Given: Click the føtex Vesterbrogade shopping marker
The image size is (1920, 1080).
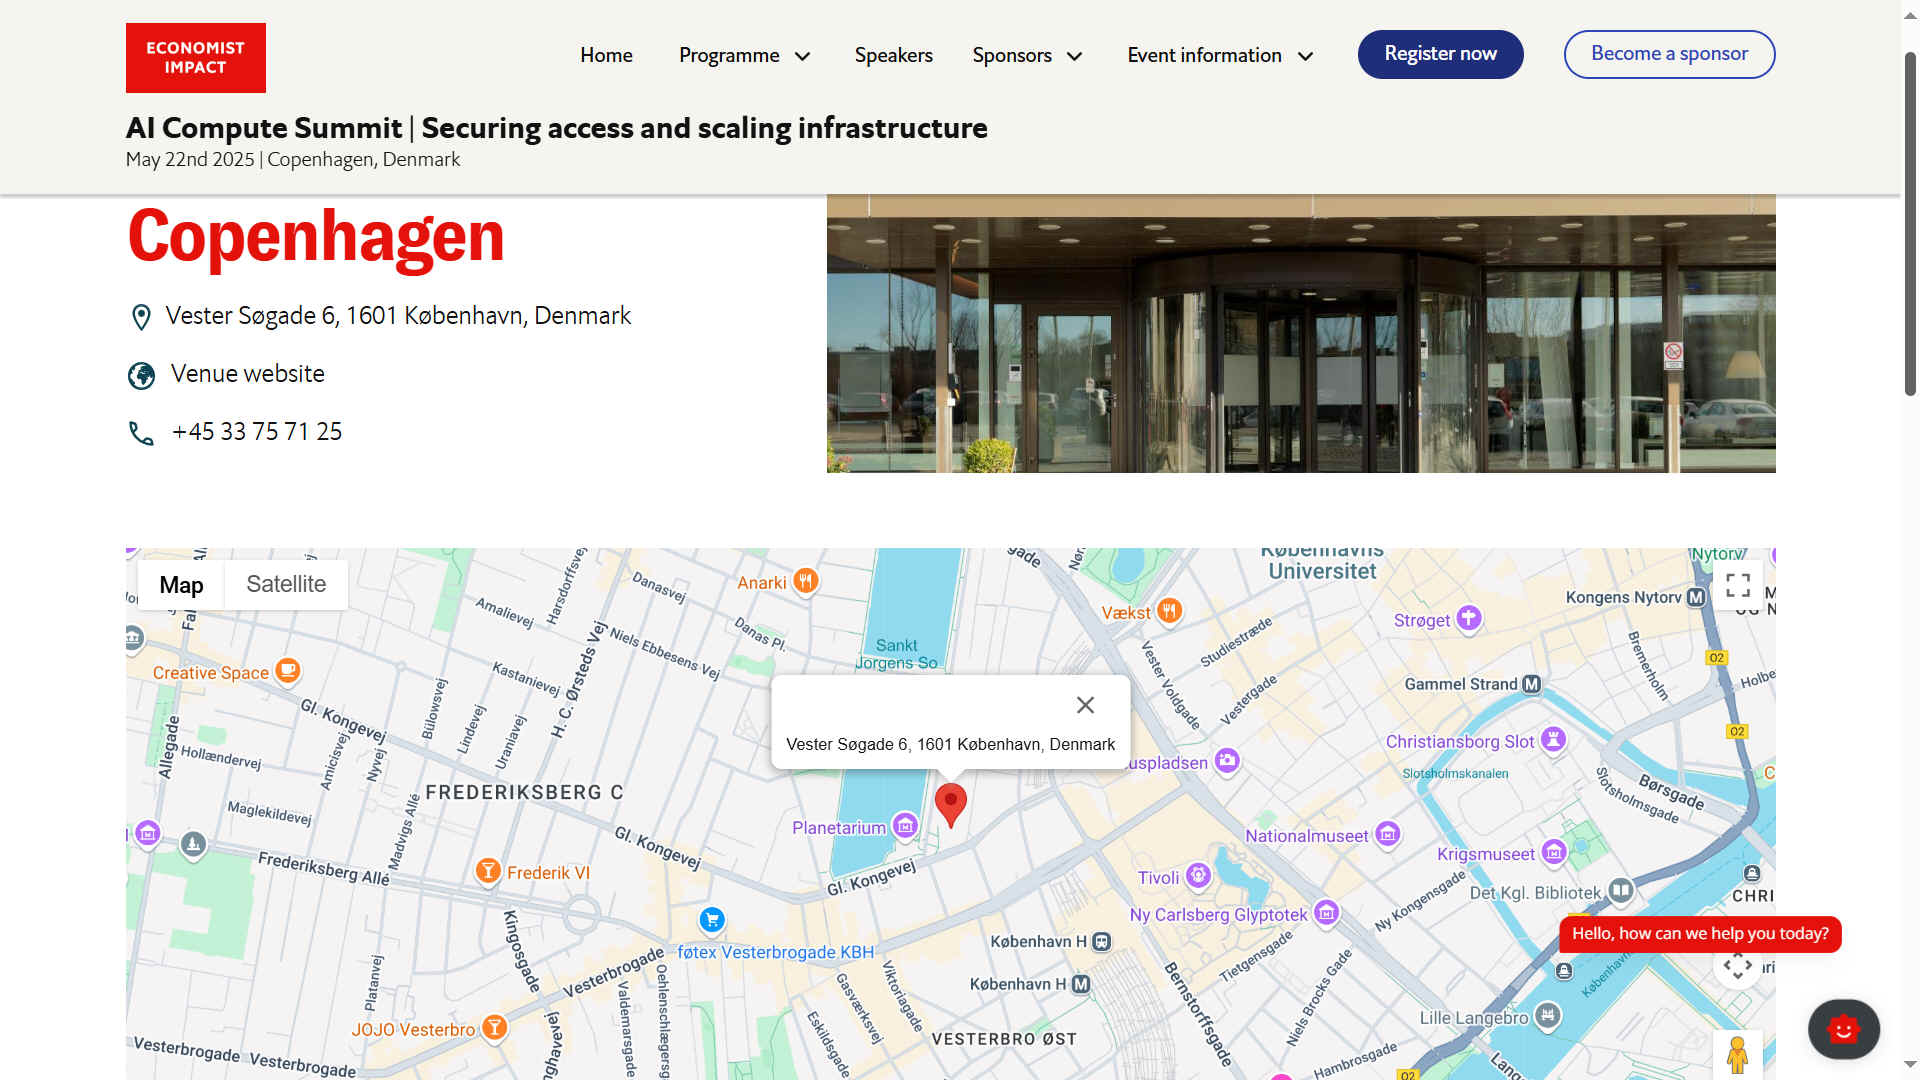Looking at the screenshot, I should (x=712, y=920).
